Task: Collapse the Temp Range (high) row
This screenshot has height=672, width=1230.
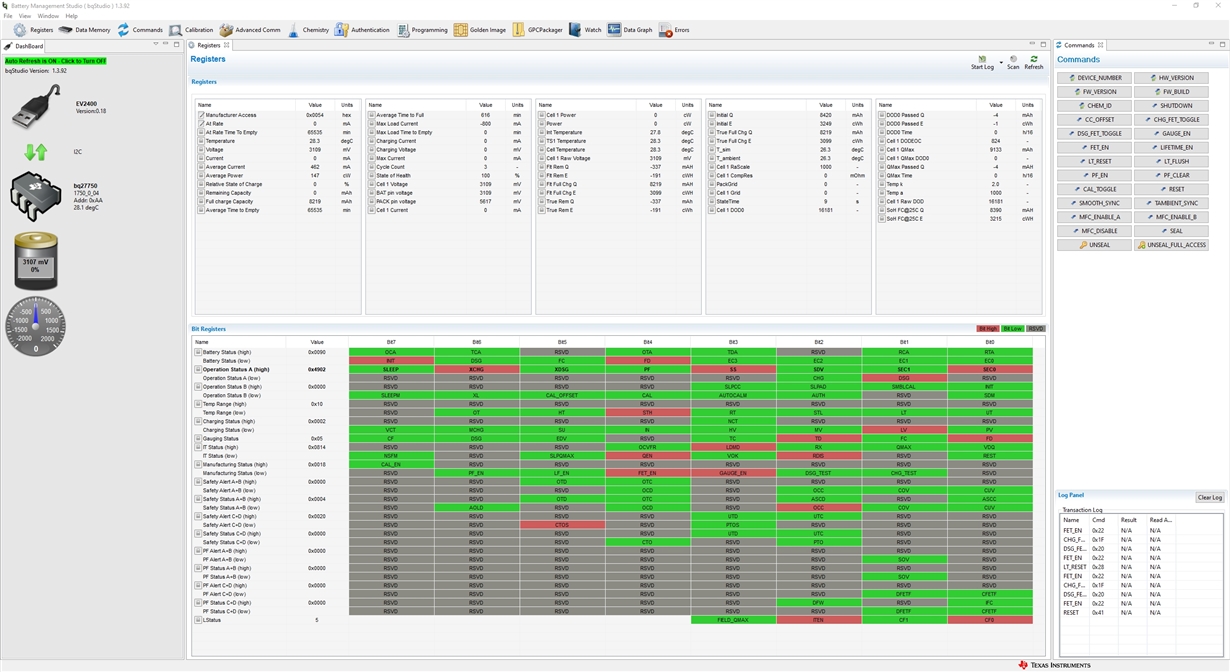Action: (198, 404)
